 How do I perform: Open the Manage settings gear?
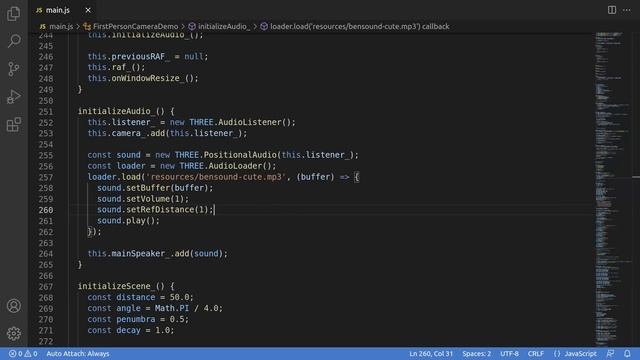point(13,333)
